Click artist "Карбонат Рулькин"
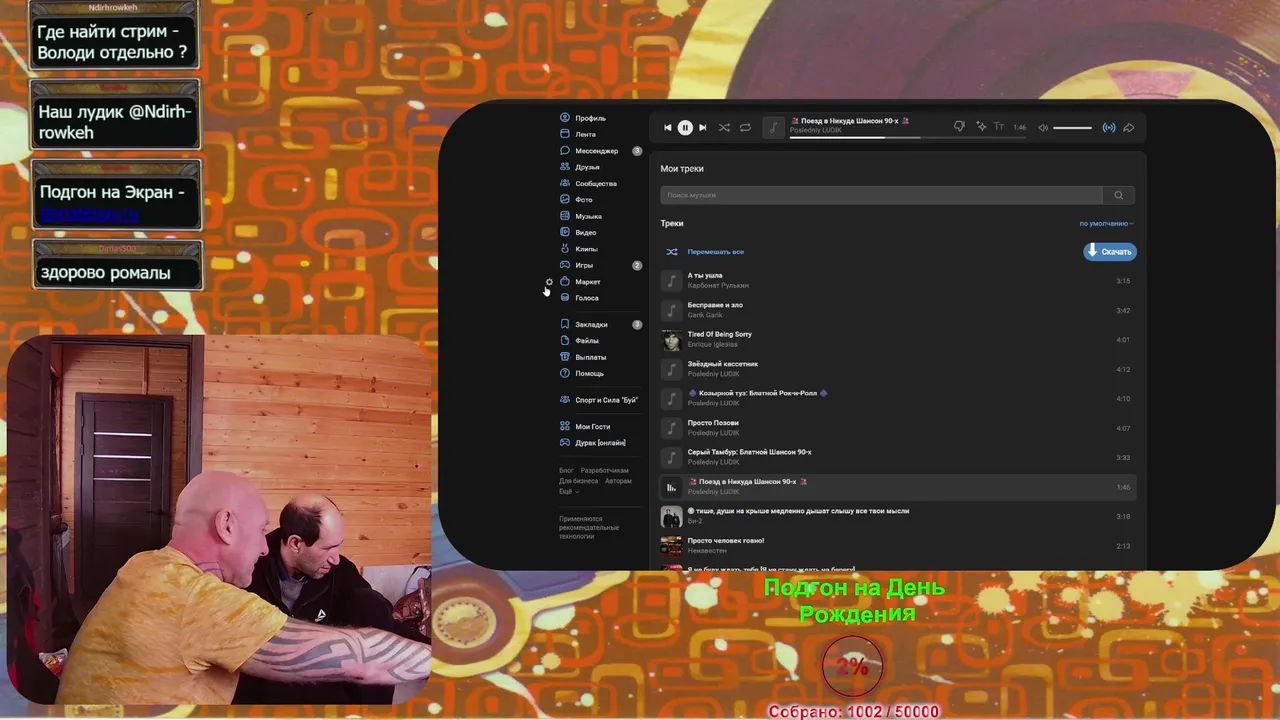 pos(718,286)
